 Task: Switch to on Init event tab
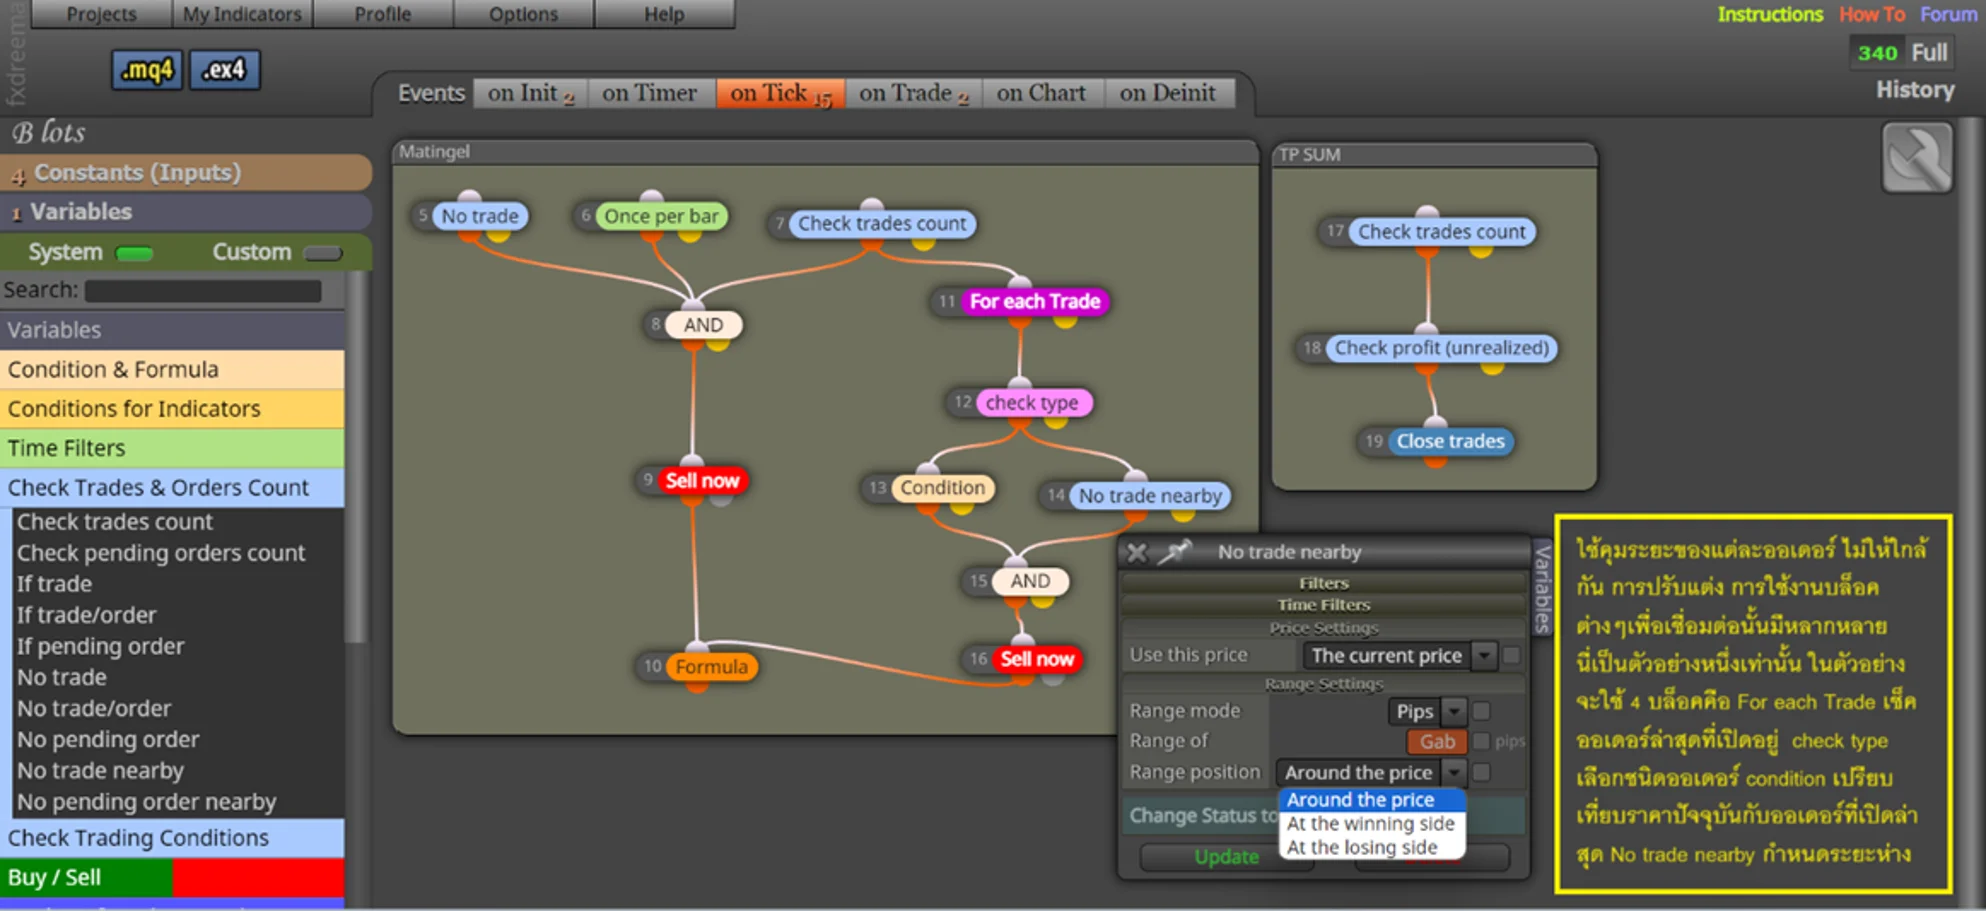pos(530,93)
